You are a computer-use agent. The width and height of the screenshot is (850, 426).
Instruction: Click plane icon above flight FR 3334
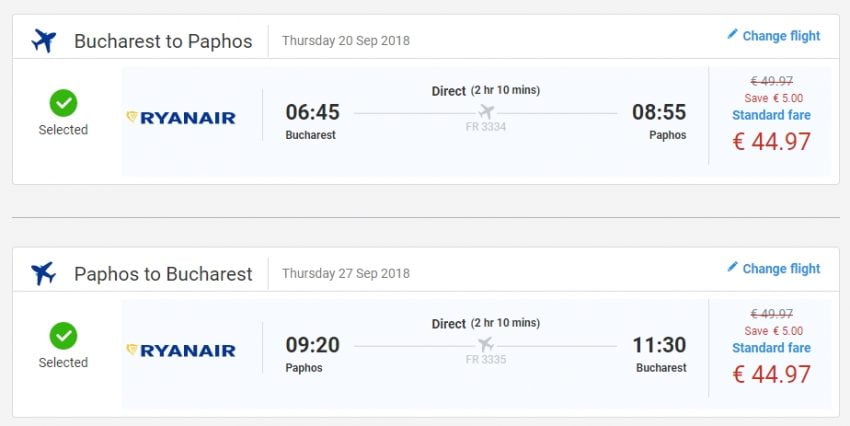(x=486, y=111)
